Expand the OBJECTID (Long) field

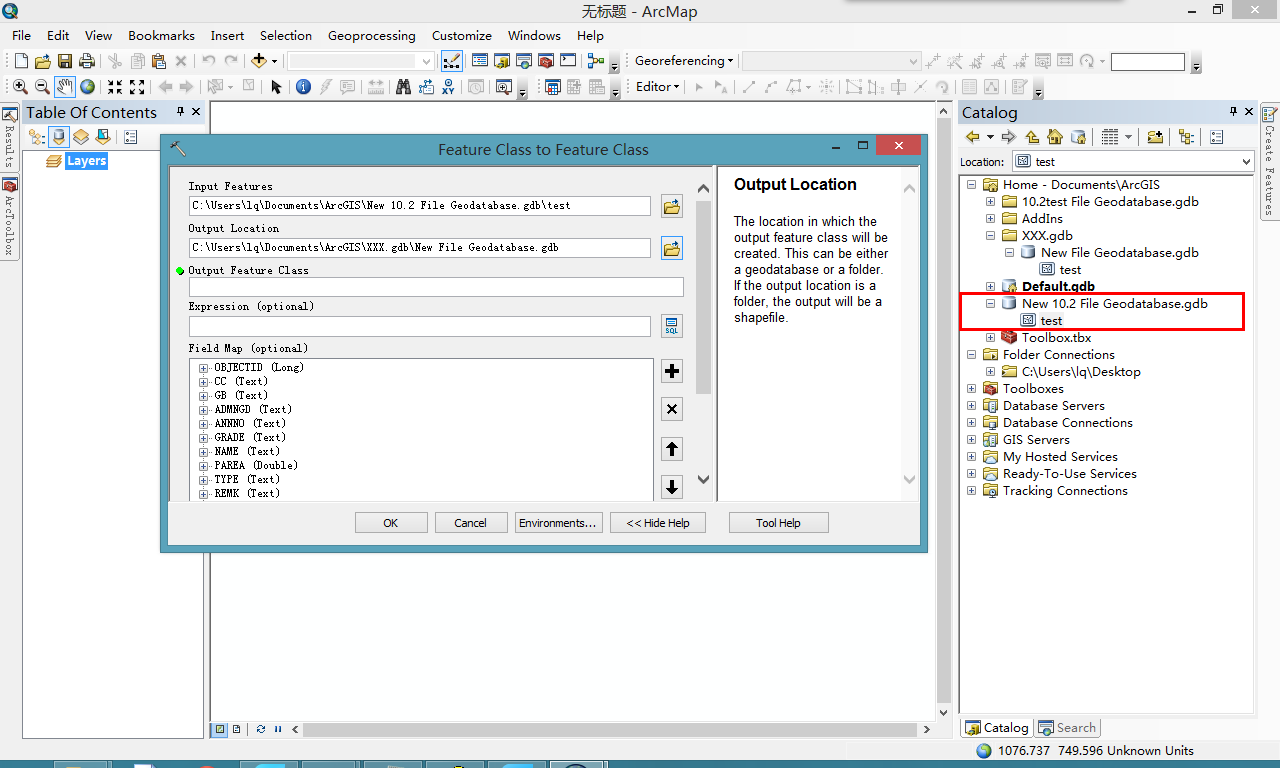pyautogui.click(x=204, y=368)
